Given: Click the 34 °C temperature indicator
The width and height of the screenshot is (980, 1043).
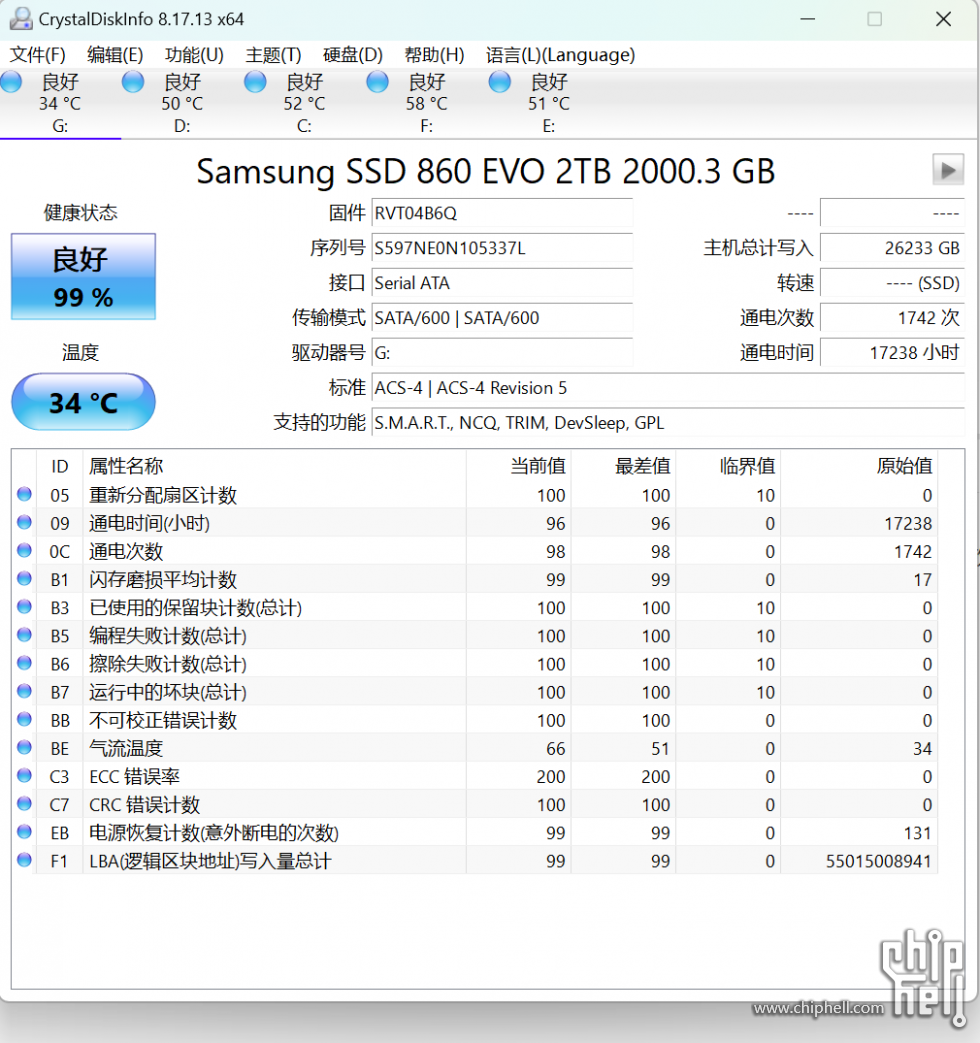Looking at the screenshot, I should (83, 402).
